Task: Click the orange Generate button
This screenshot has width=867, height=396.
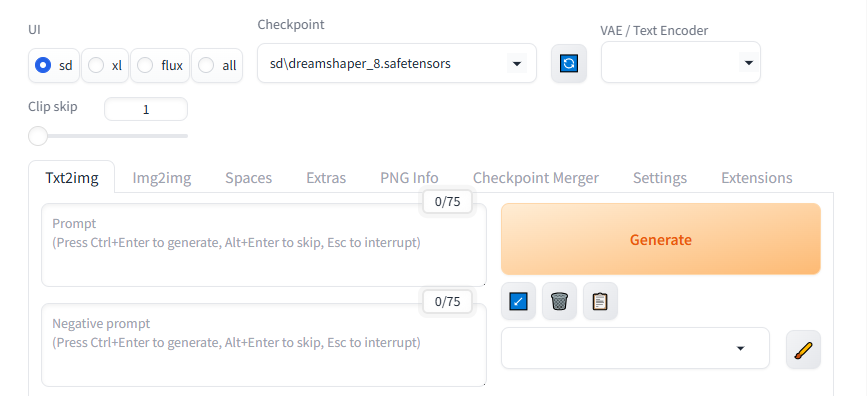Action: pos(661,239)
